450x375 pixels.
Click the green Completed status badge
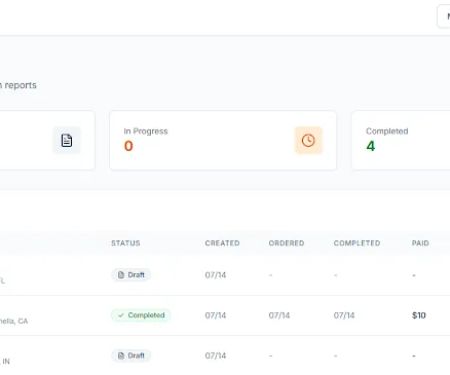click(x=141, y=315)
